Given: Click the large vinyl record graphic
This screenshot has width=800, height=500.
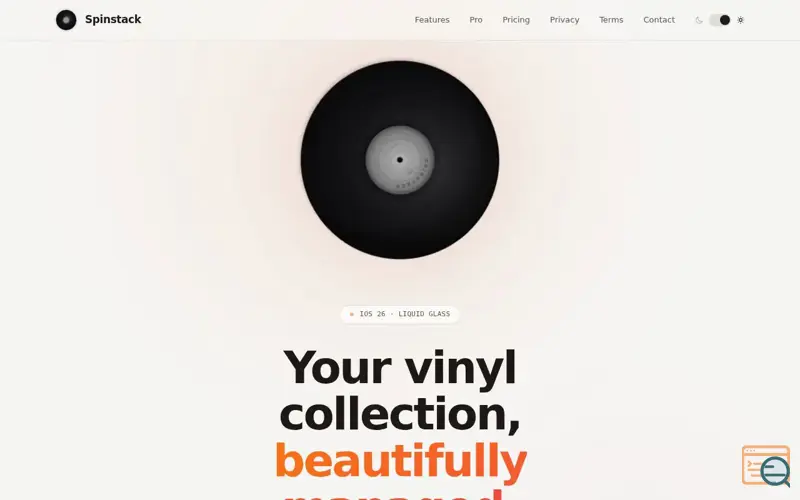Looking at the screenshot, I should pyautogui.click(x=399, y=160).
